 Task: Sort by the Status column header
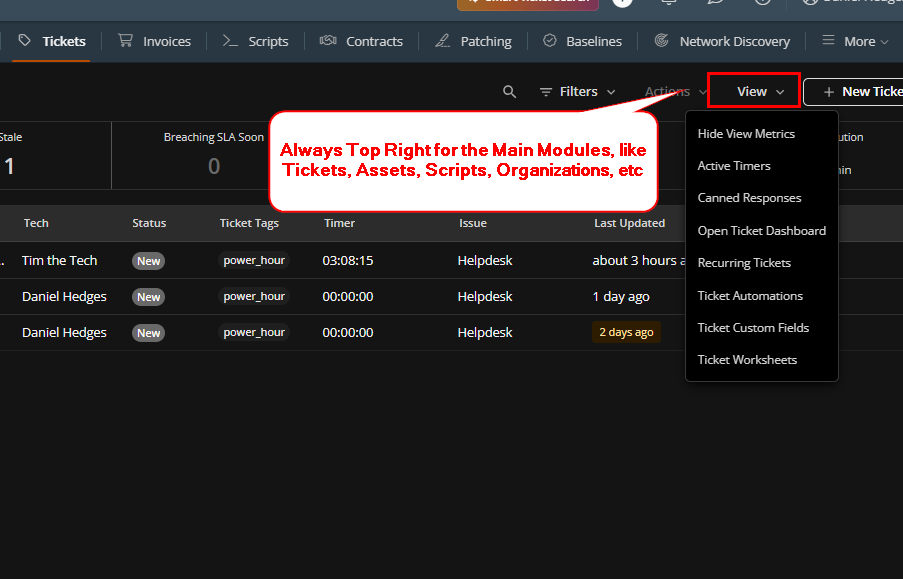pos(149,223)
